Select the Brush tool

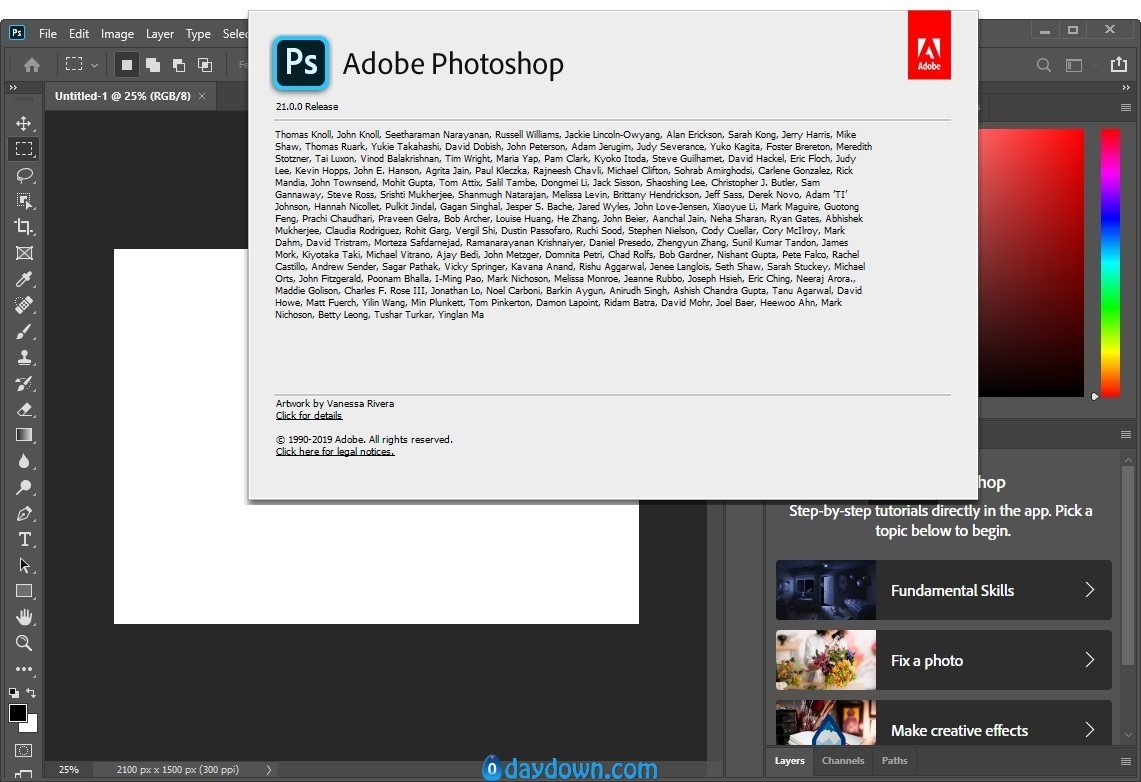[x=24, y=332]
